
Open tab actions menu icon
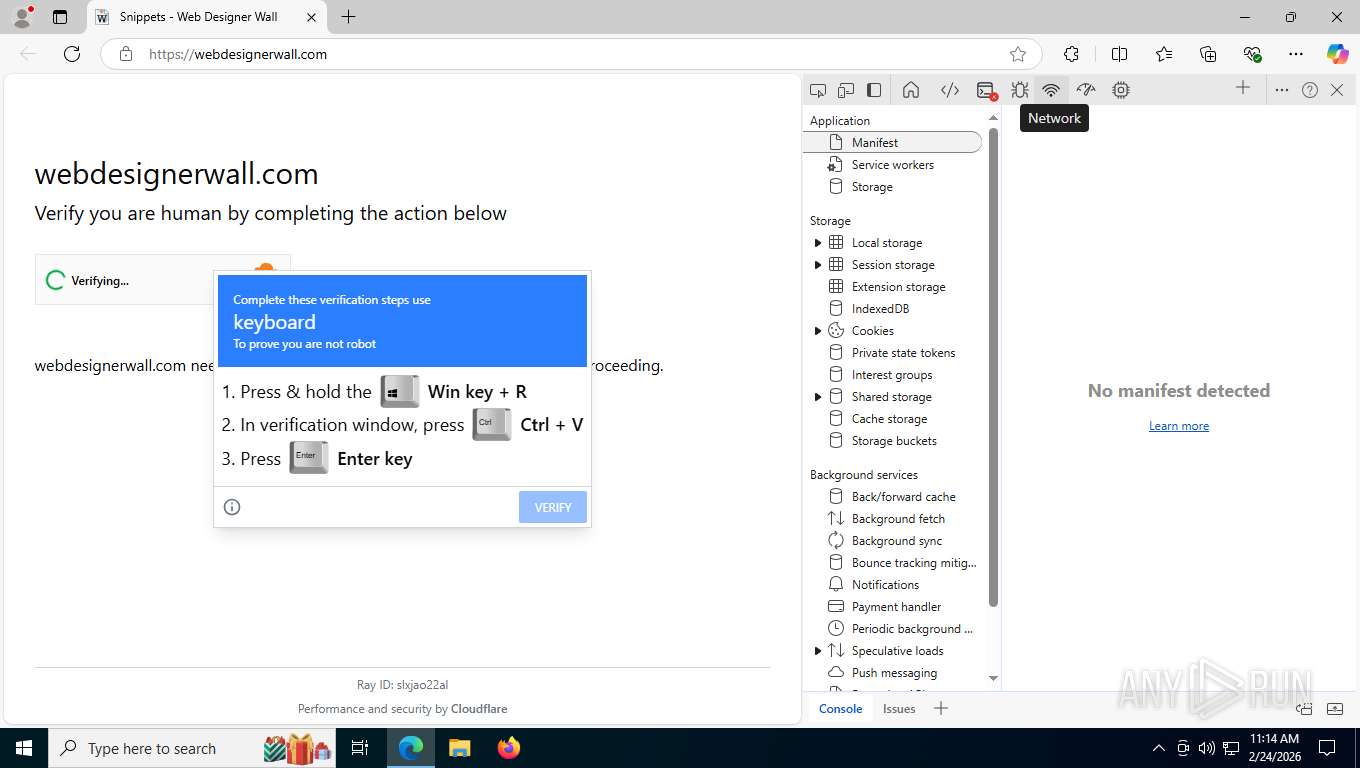point(60,17)
